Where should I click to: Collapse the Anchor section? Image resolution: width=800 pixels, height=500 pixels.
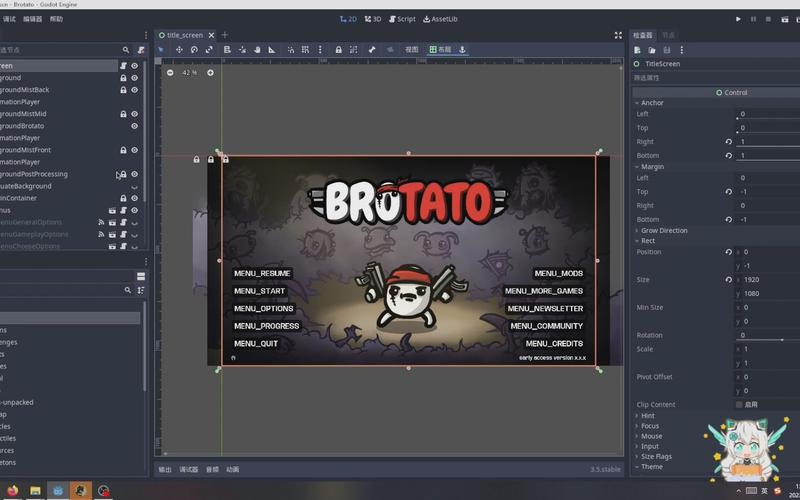point(648,103)
